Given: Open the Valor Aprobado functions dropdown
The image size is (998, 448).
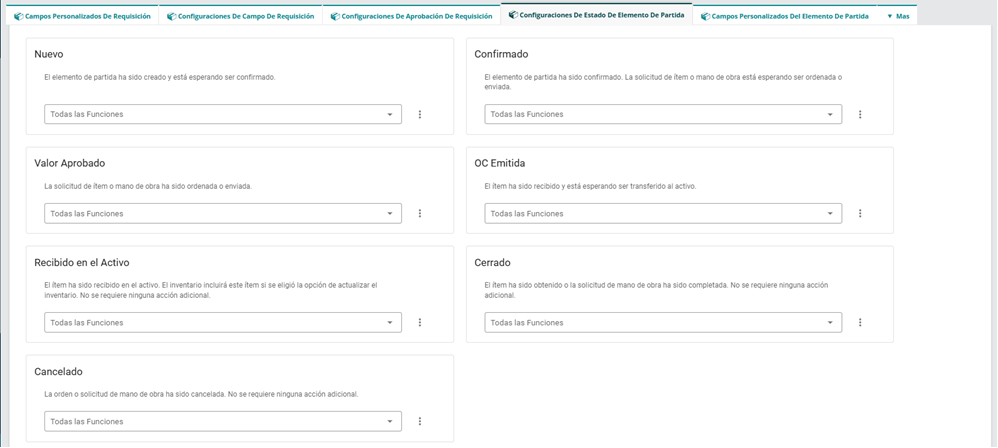Looking at the screenshot, I should click(x=223, y=214).
